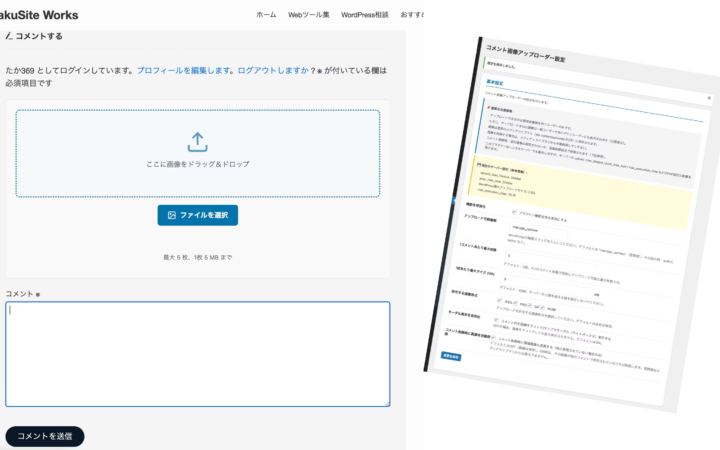This screenshot has height=450, width=720.
Task: Open the Webツール集 menu item
Action: tap(309, 15)
